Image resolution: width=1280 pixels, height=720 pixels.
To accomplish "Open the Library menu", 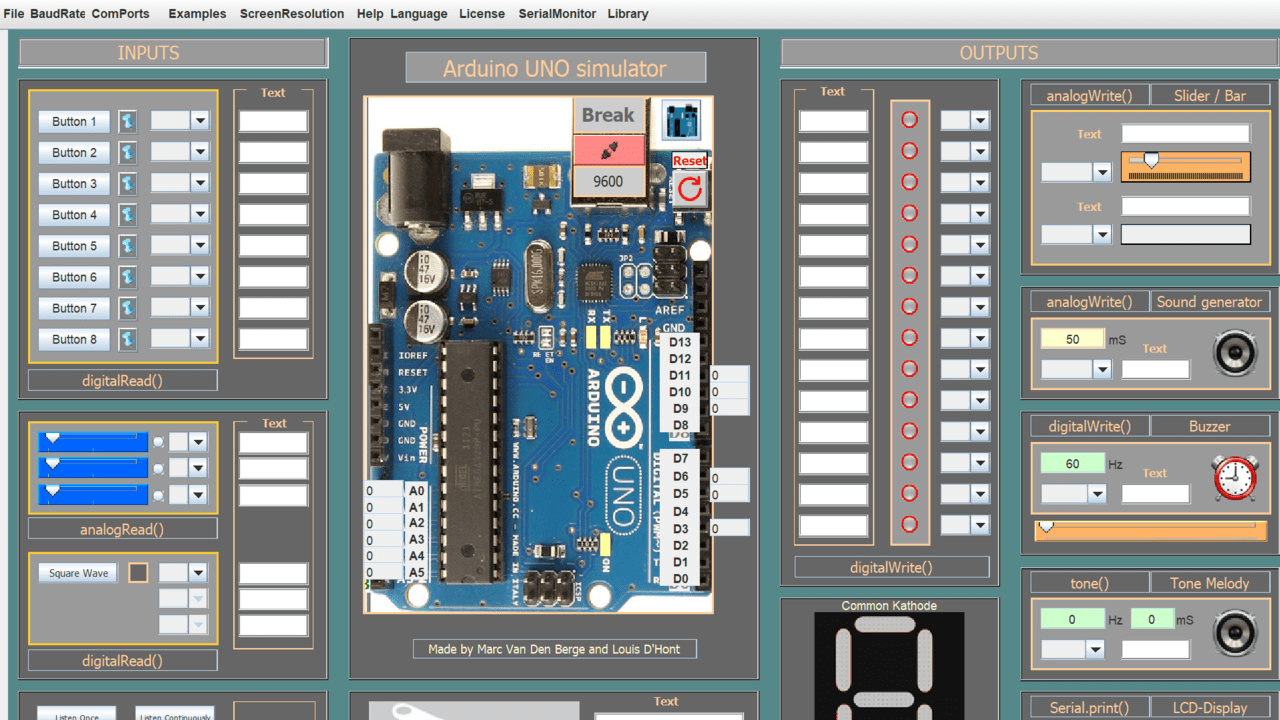I will tap(628, 14).
